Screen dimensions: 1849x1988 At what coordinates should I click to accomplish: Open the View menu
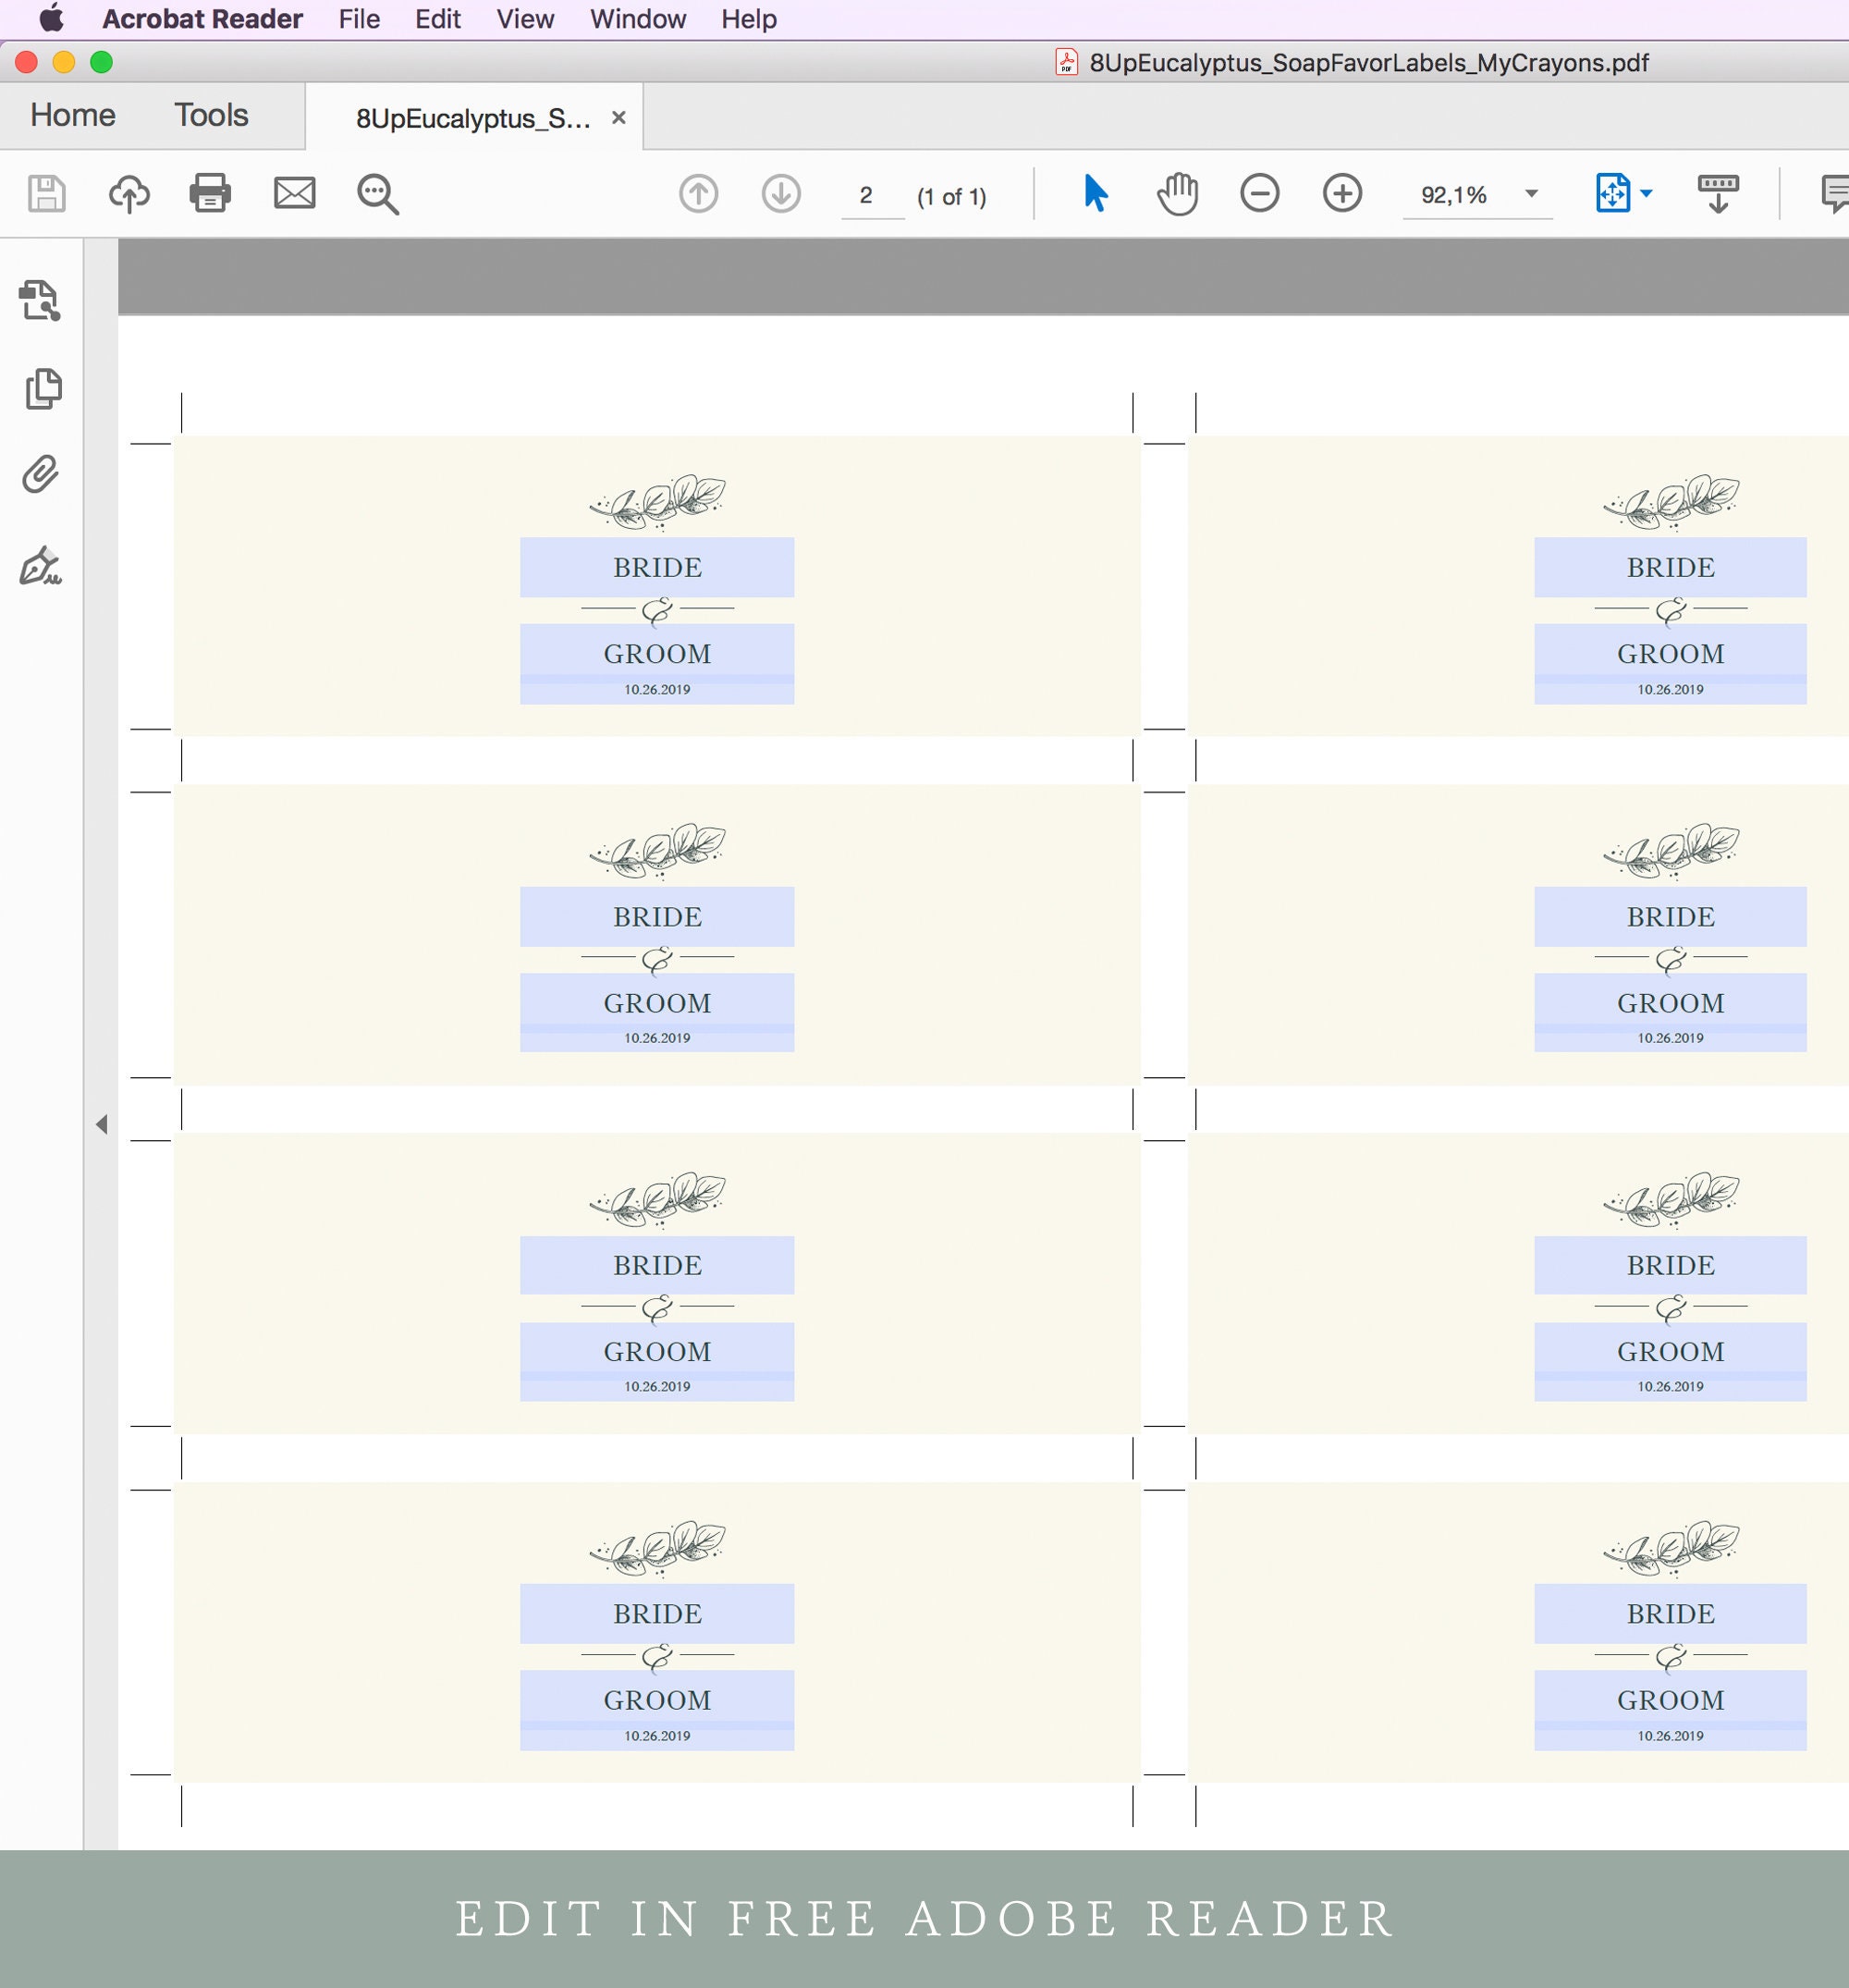pos(525,19)
